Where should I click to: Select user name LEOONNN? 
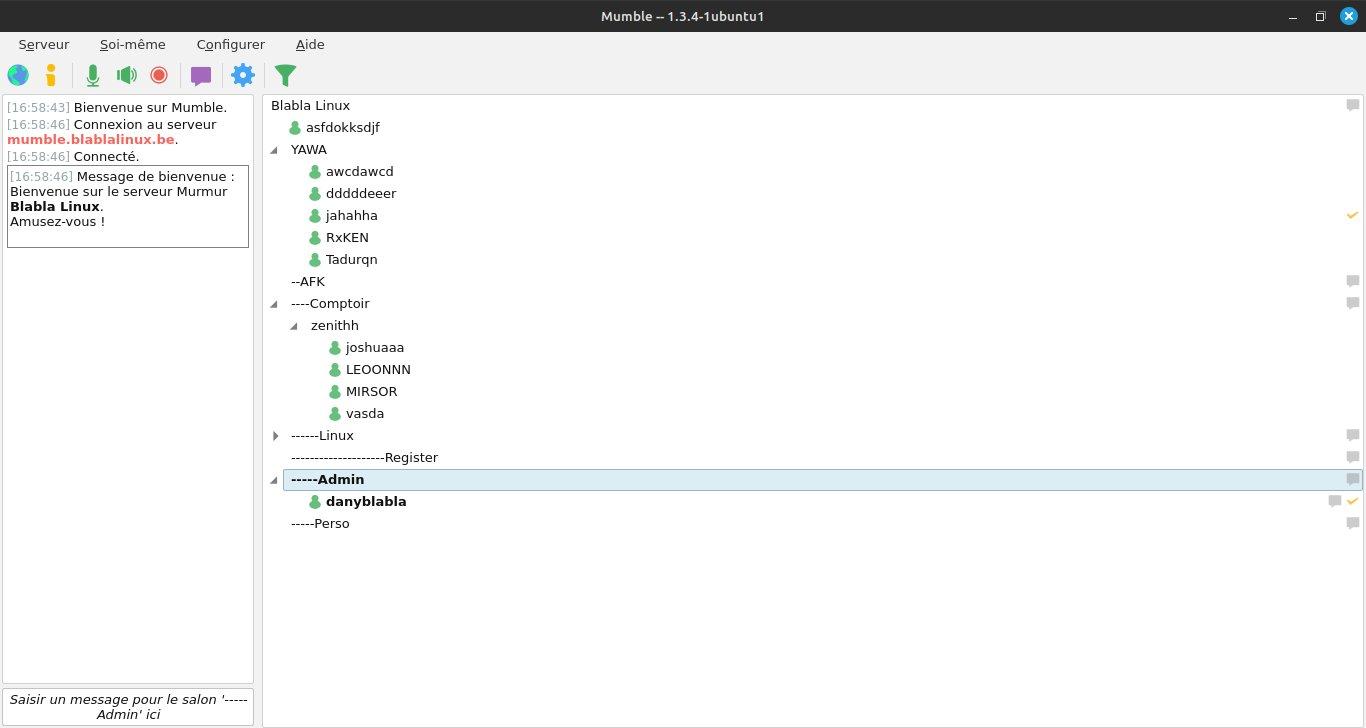(378, 370)
